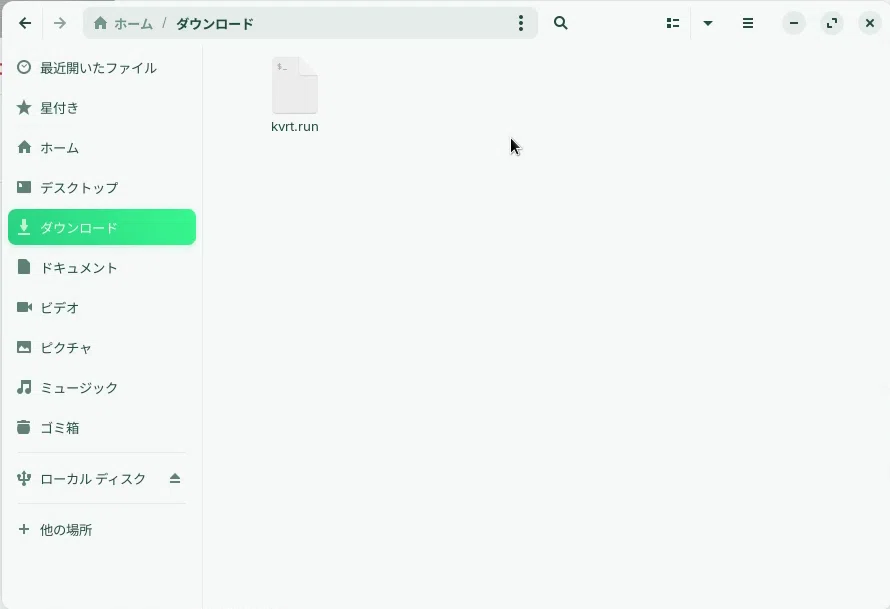
Task: Click the download arrow icon in sidebar
Action: point(24,227)
